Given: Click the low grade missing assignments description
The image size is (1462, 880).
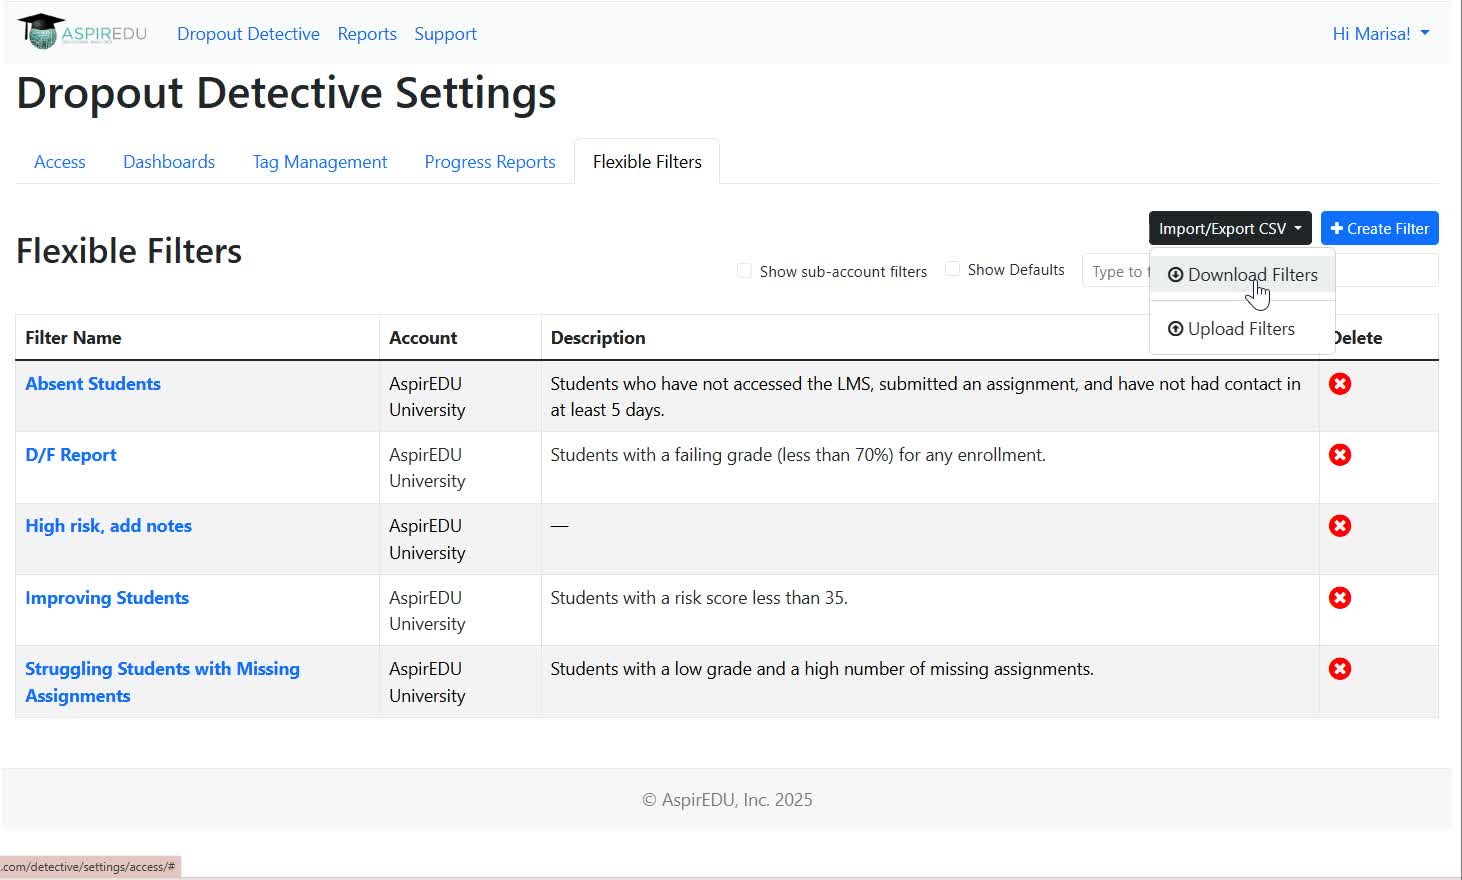Looking at the screenshot, I should [x=822, y=669].
